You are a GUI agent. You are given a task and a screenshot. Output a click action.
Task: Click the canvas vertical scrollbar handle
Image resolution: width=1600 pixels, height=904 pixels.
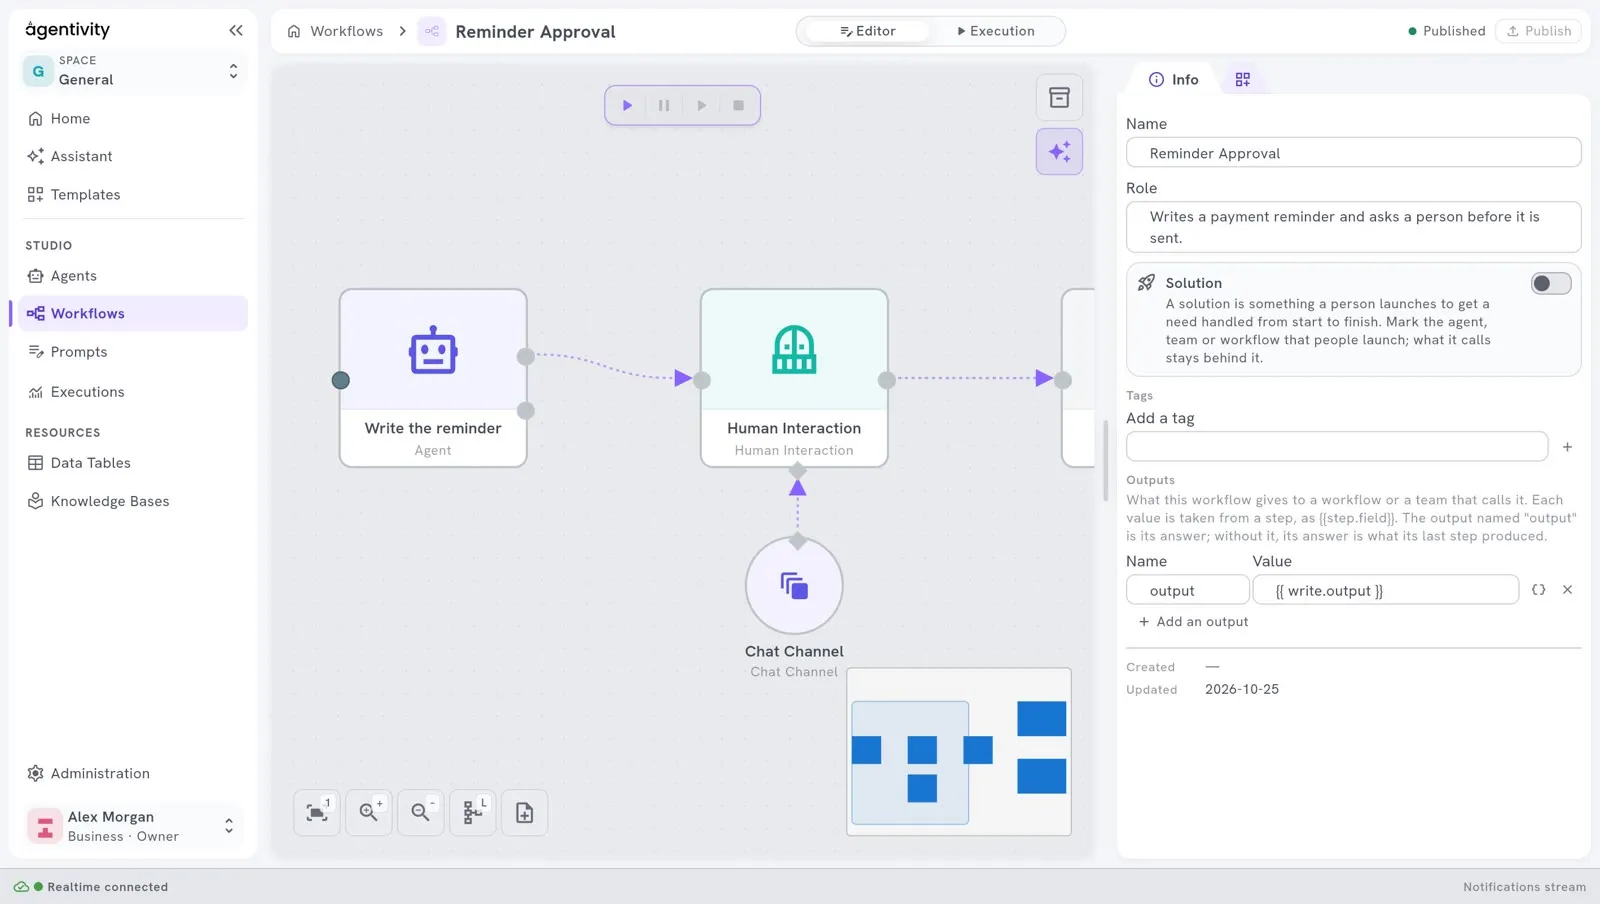point(1105,460)
